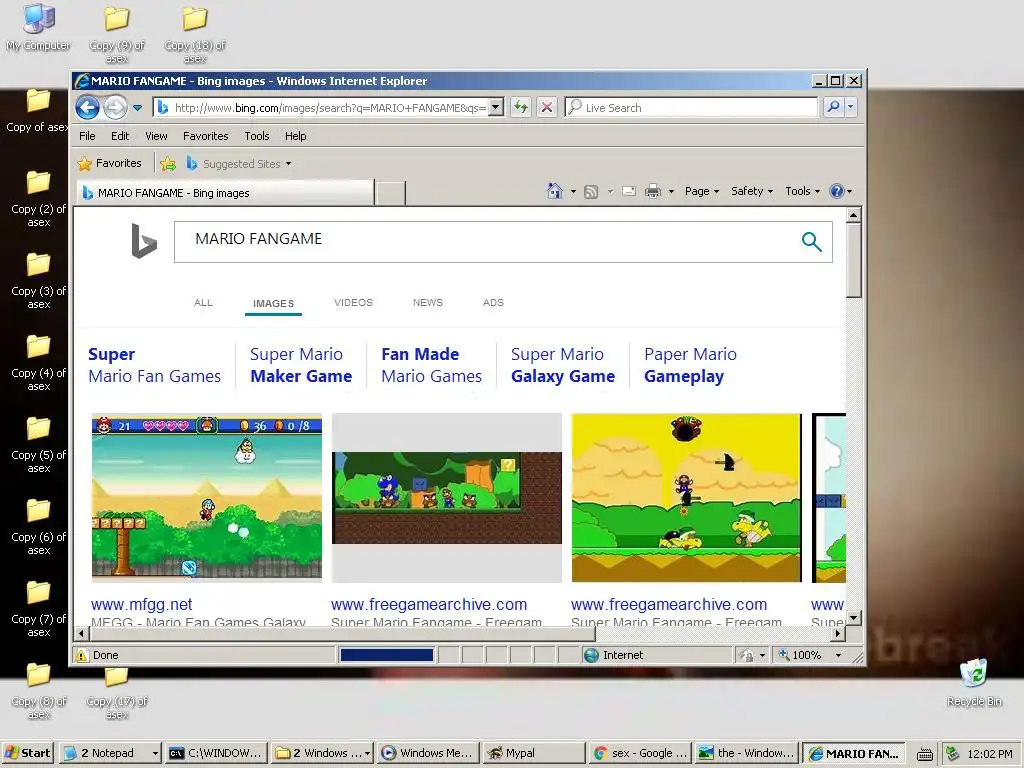The width and height of the screenshot is (1024, 768).
Task: Switch to the NEWS results tab
Action: pyautogui.click(x=428, y=302)
